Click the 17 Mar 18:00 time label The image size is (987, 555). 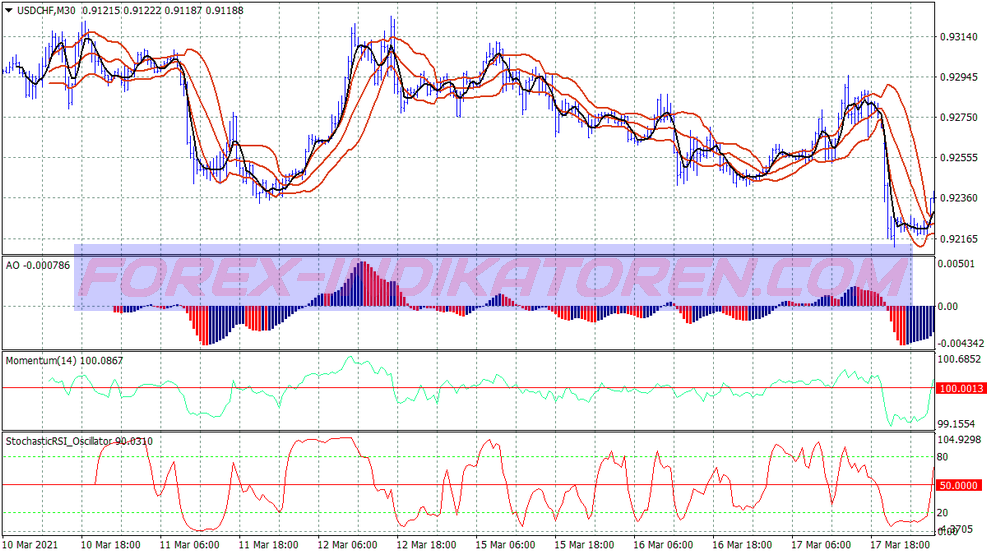point(900,545)
